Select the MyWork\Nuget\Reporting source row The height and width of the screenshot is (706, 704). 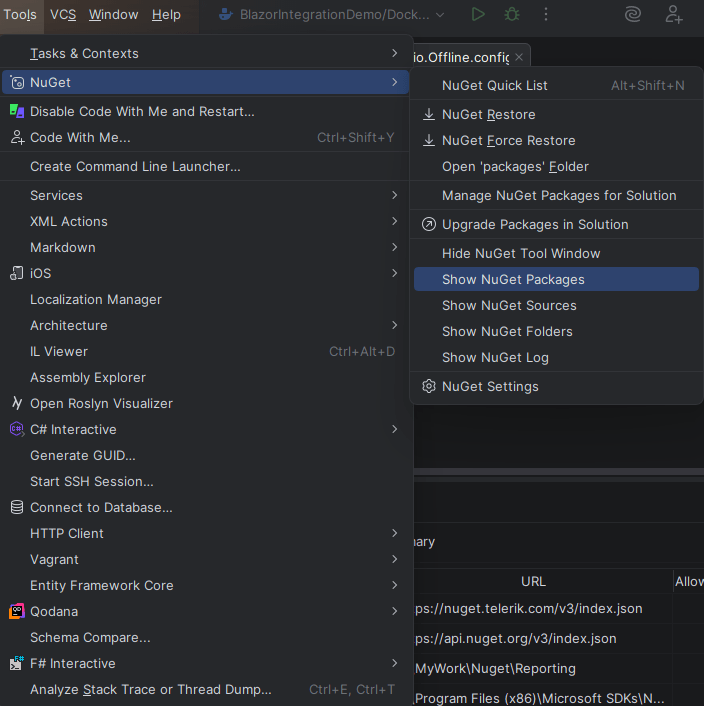point(495,669)
